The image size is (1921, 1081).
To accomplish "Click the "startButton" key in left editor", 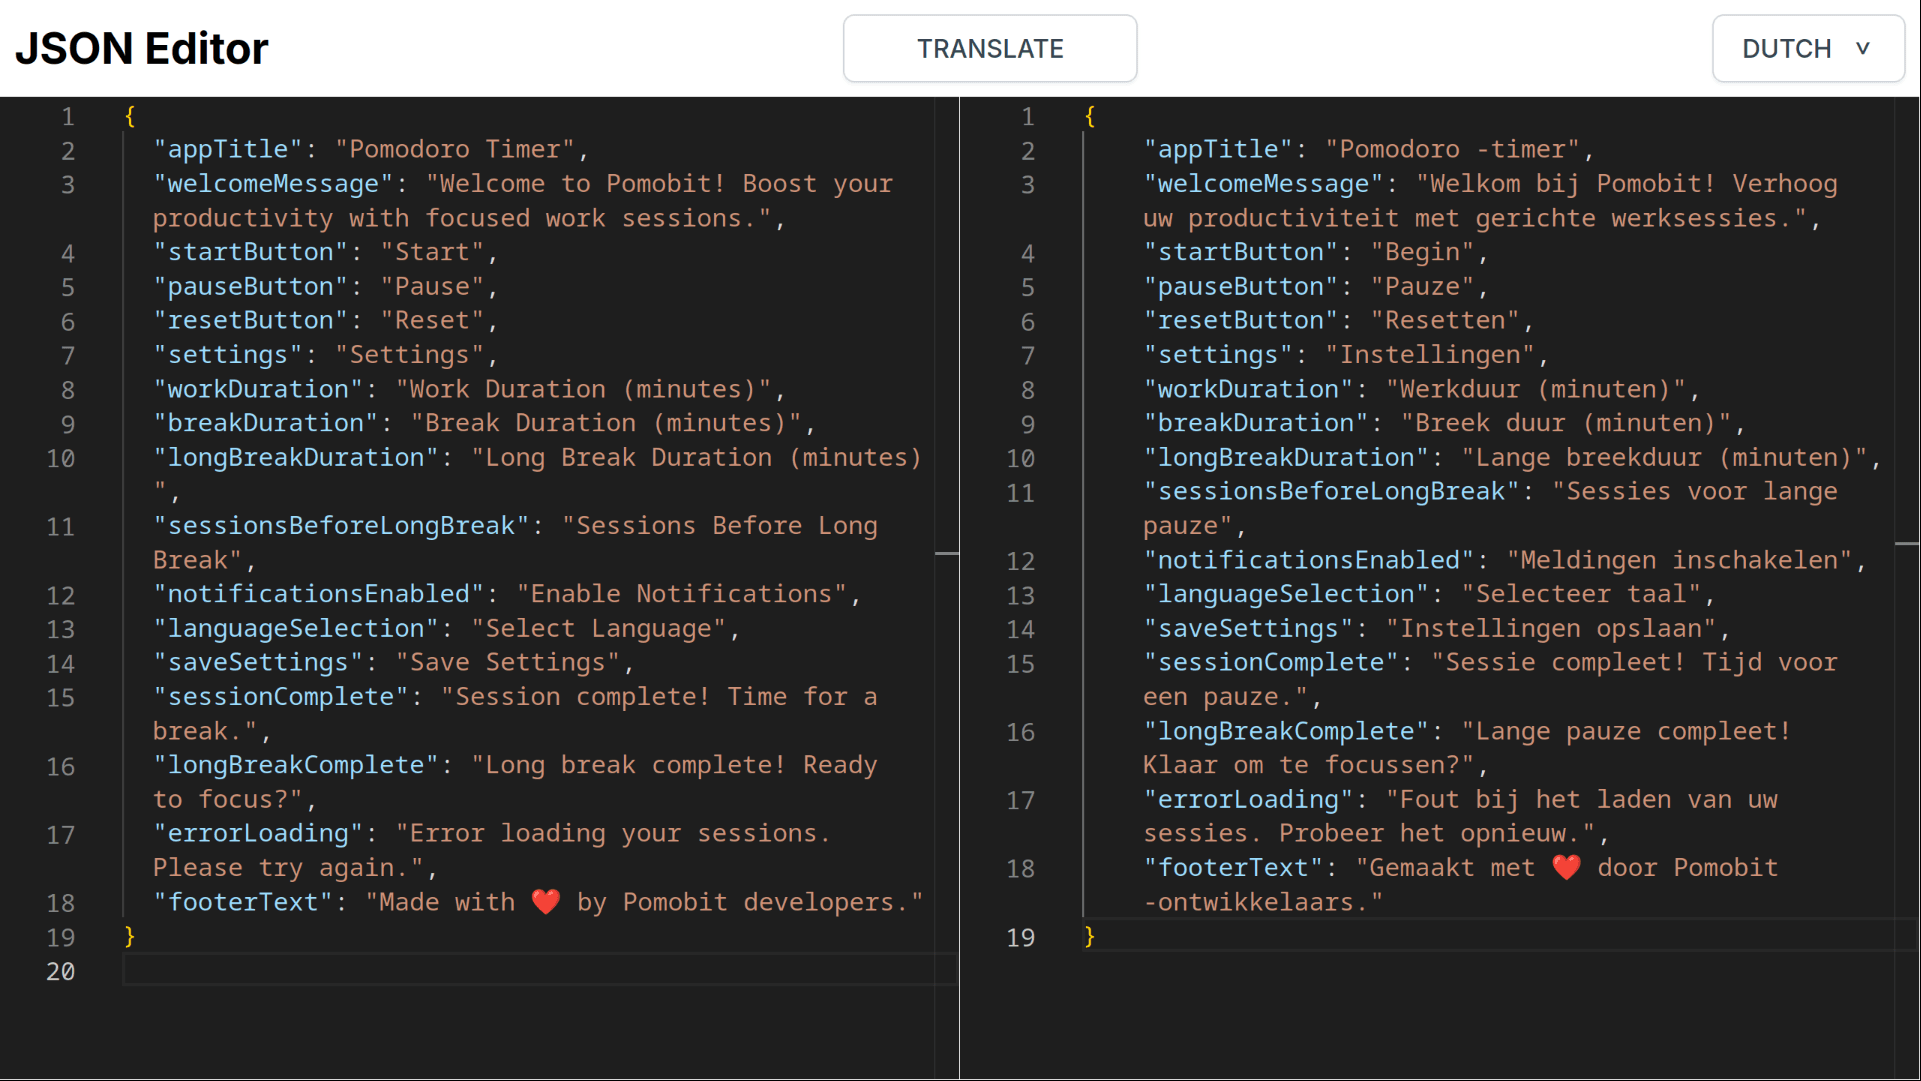I will (x=250, y=252).
